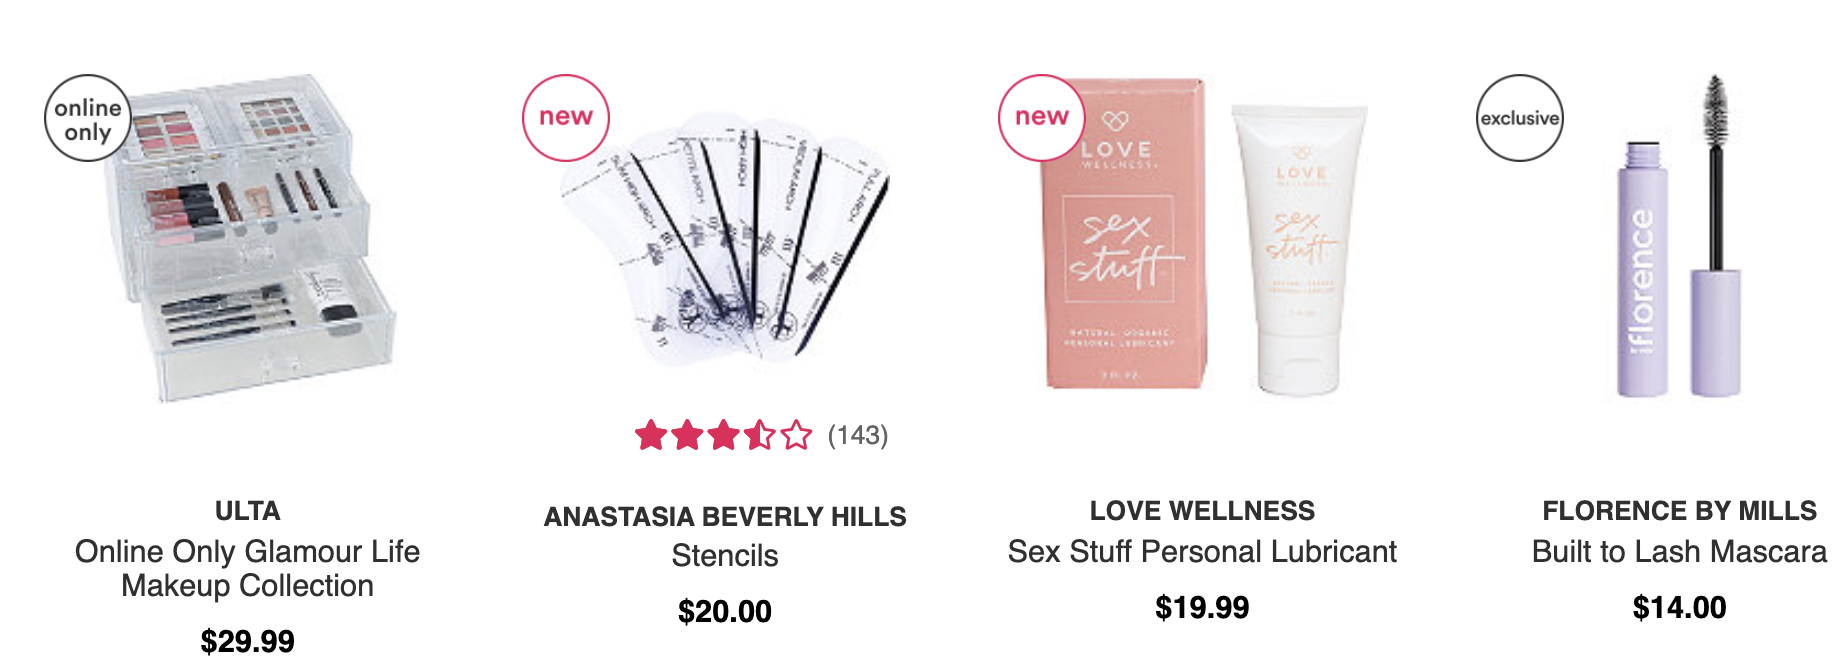Click the first filled star of Stencils rating
The image size is (1846, 664).
pyautogui.click(x=651, y=435)
